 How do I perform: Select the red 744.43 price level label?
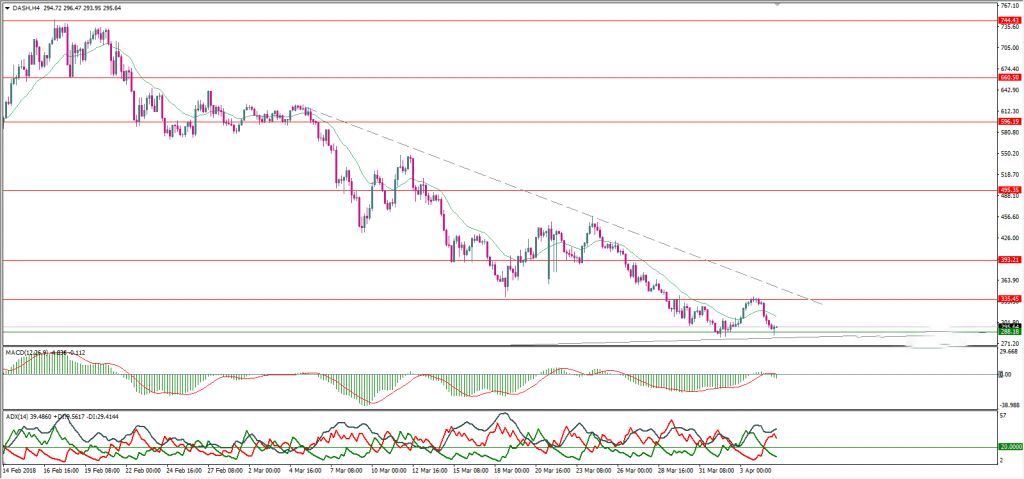coord(1009,20)
